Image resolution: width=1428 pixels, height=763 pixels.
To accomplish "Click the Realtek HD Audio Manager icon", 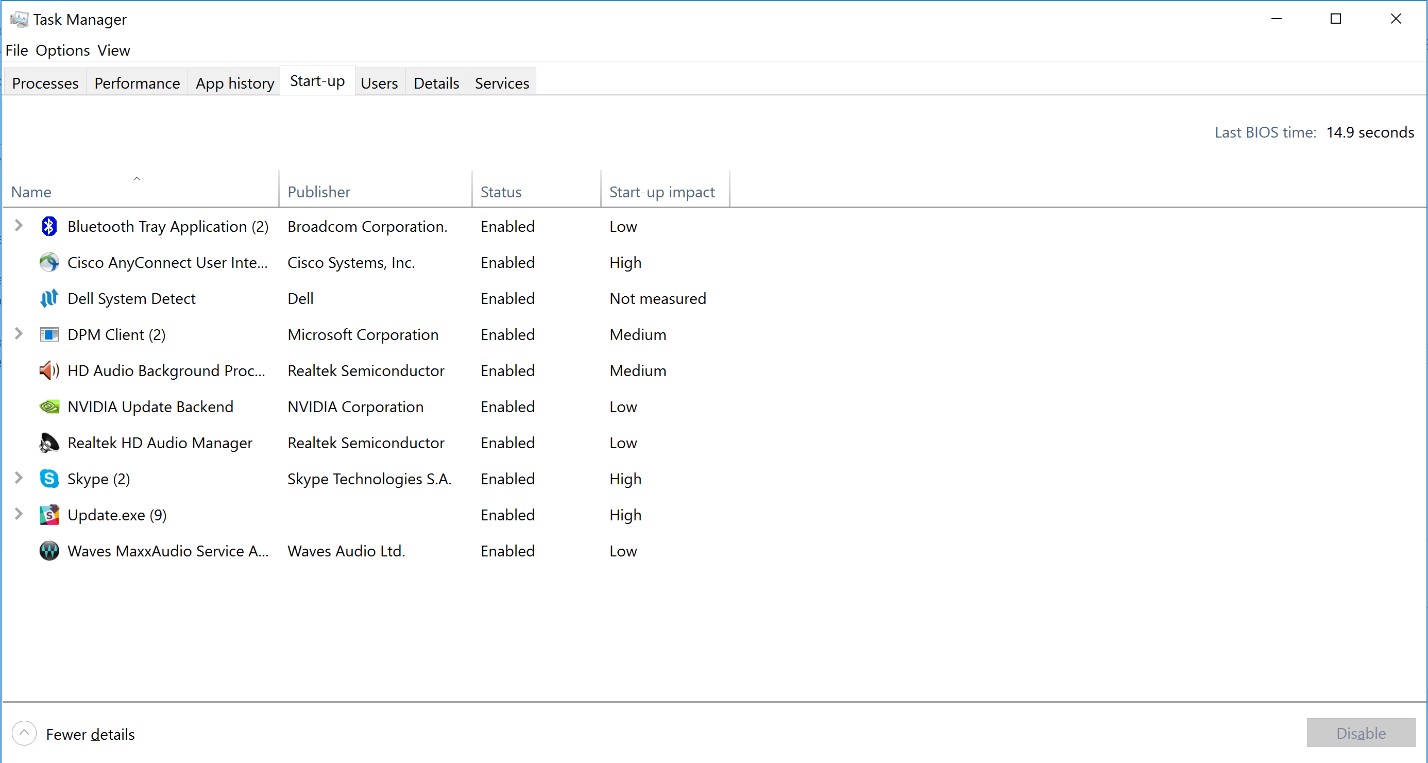I will click(x=49, y=443).
